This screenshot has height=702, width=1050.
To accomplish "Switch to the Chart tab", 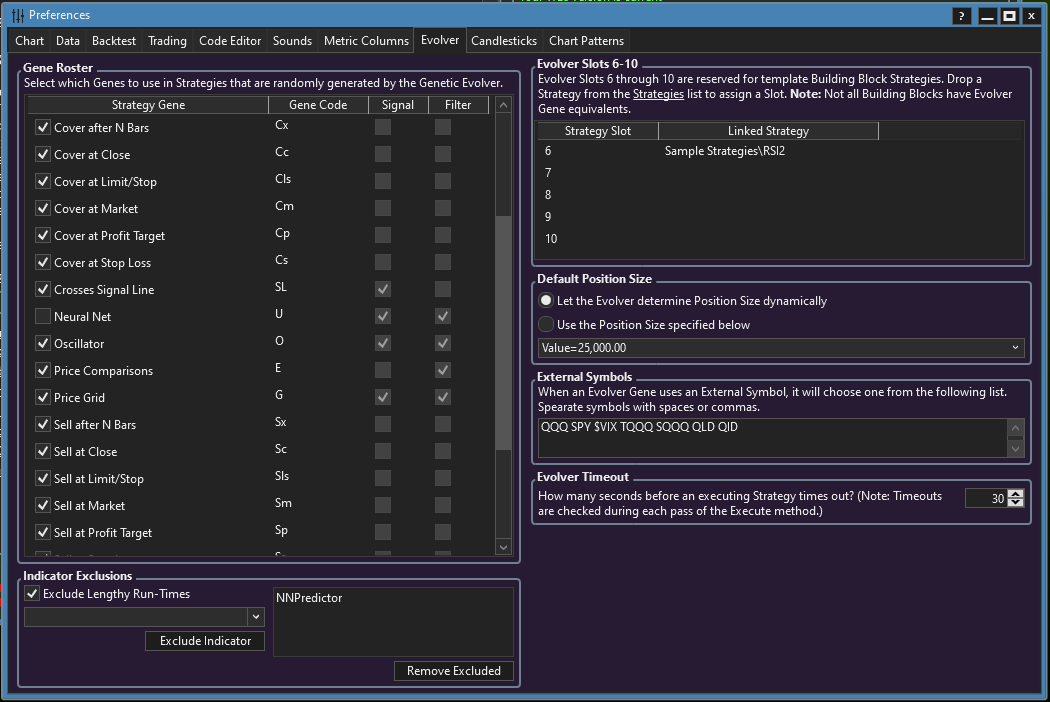I will tap(29, 41).
